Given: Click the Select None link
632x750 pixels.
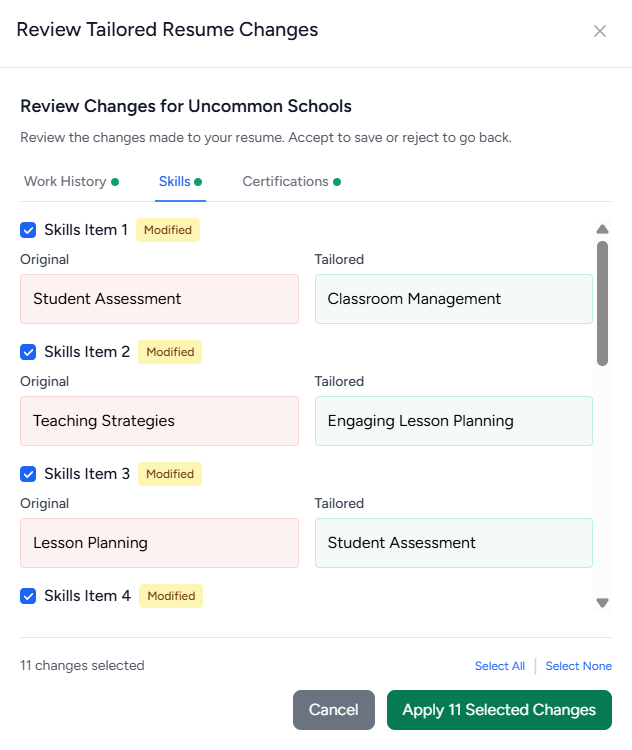Looking at the screenshot, I should 578,666.
